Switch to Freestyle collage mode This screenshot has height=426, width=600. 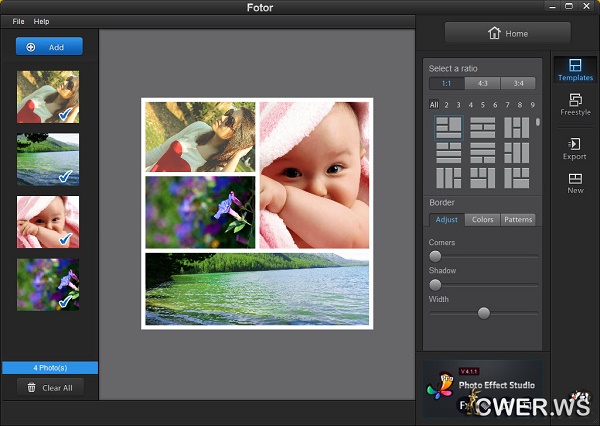(x=575, y=104)
